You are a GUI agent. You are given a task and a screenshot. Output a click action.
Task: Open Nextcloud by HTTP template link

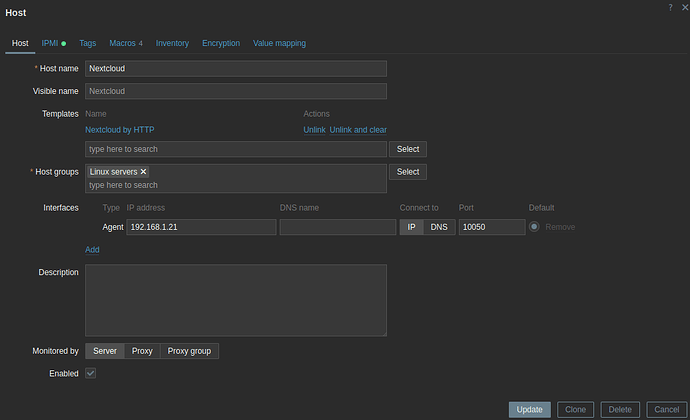coord(120,130)
